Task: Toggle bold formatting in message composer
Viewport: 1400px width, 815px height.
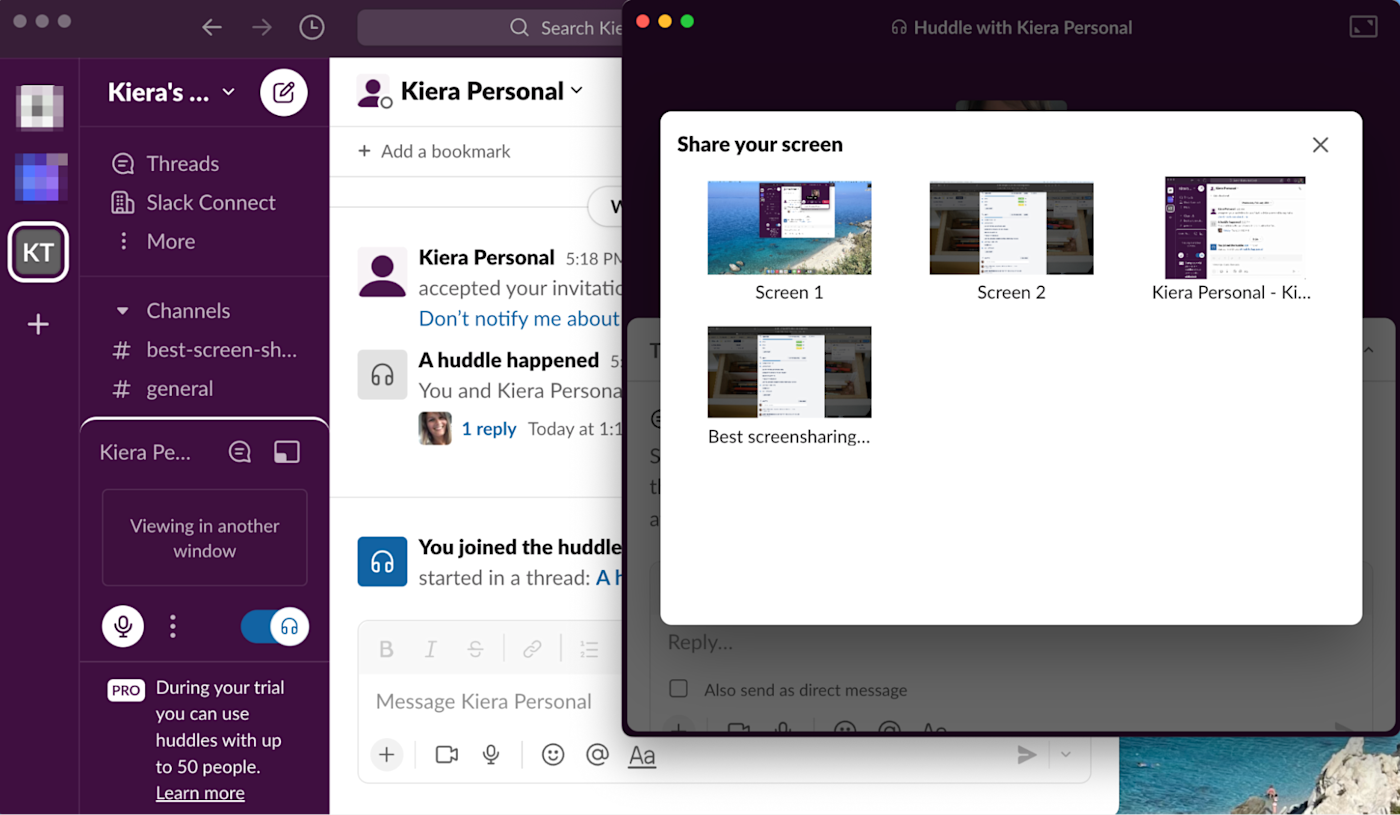Action: point(386,649)
